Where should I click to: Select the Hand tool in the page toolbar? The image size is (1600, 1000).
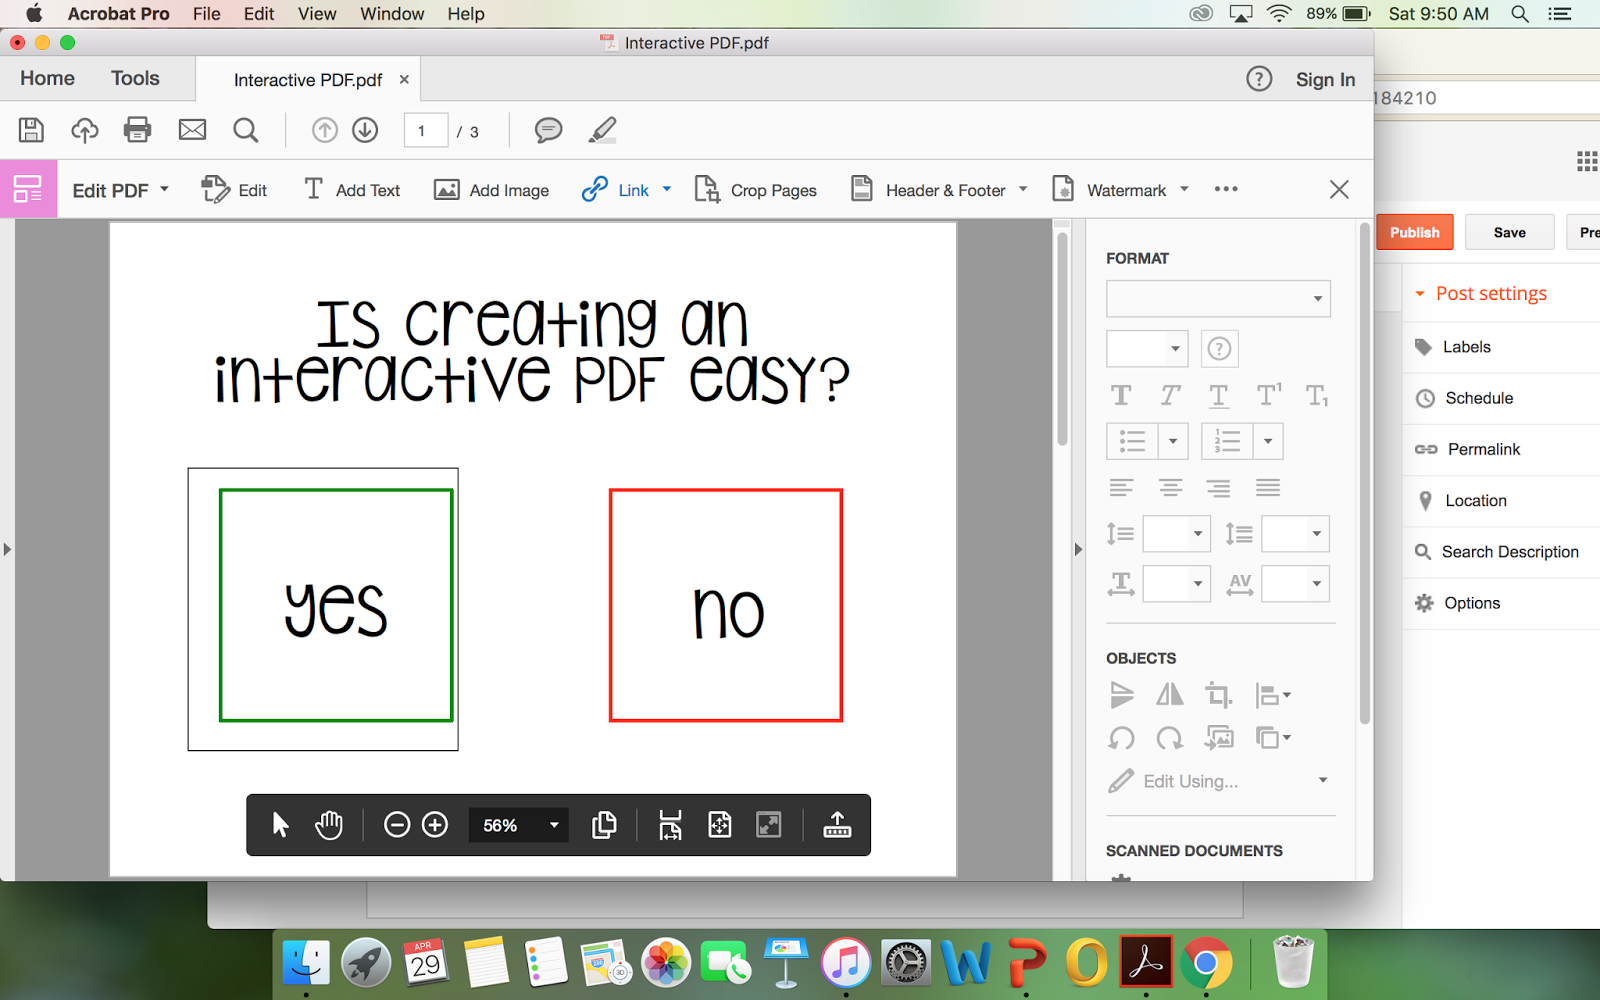point(328,825)
